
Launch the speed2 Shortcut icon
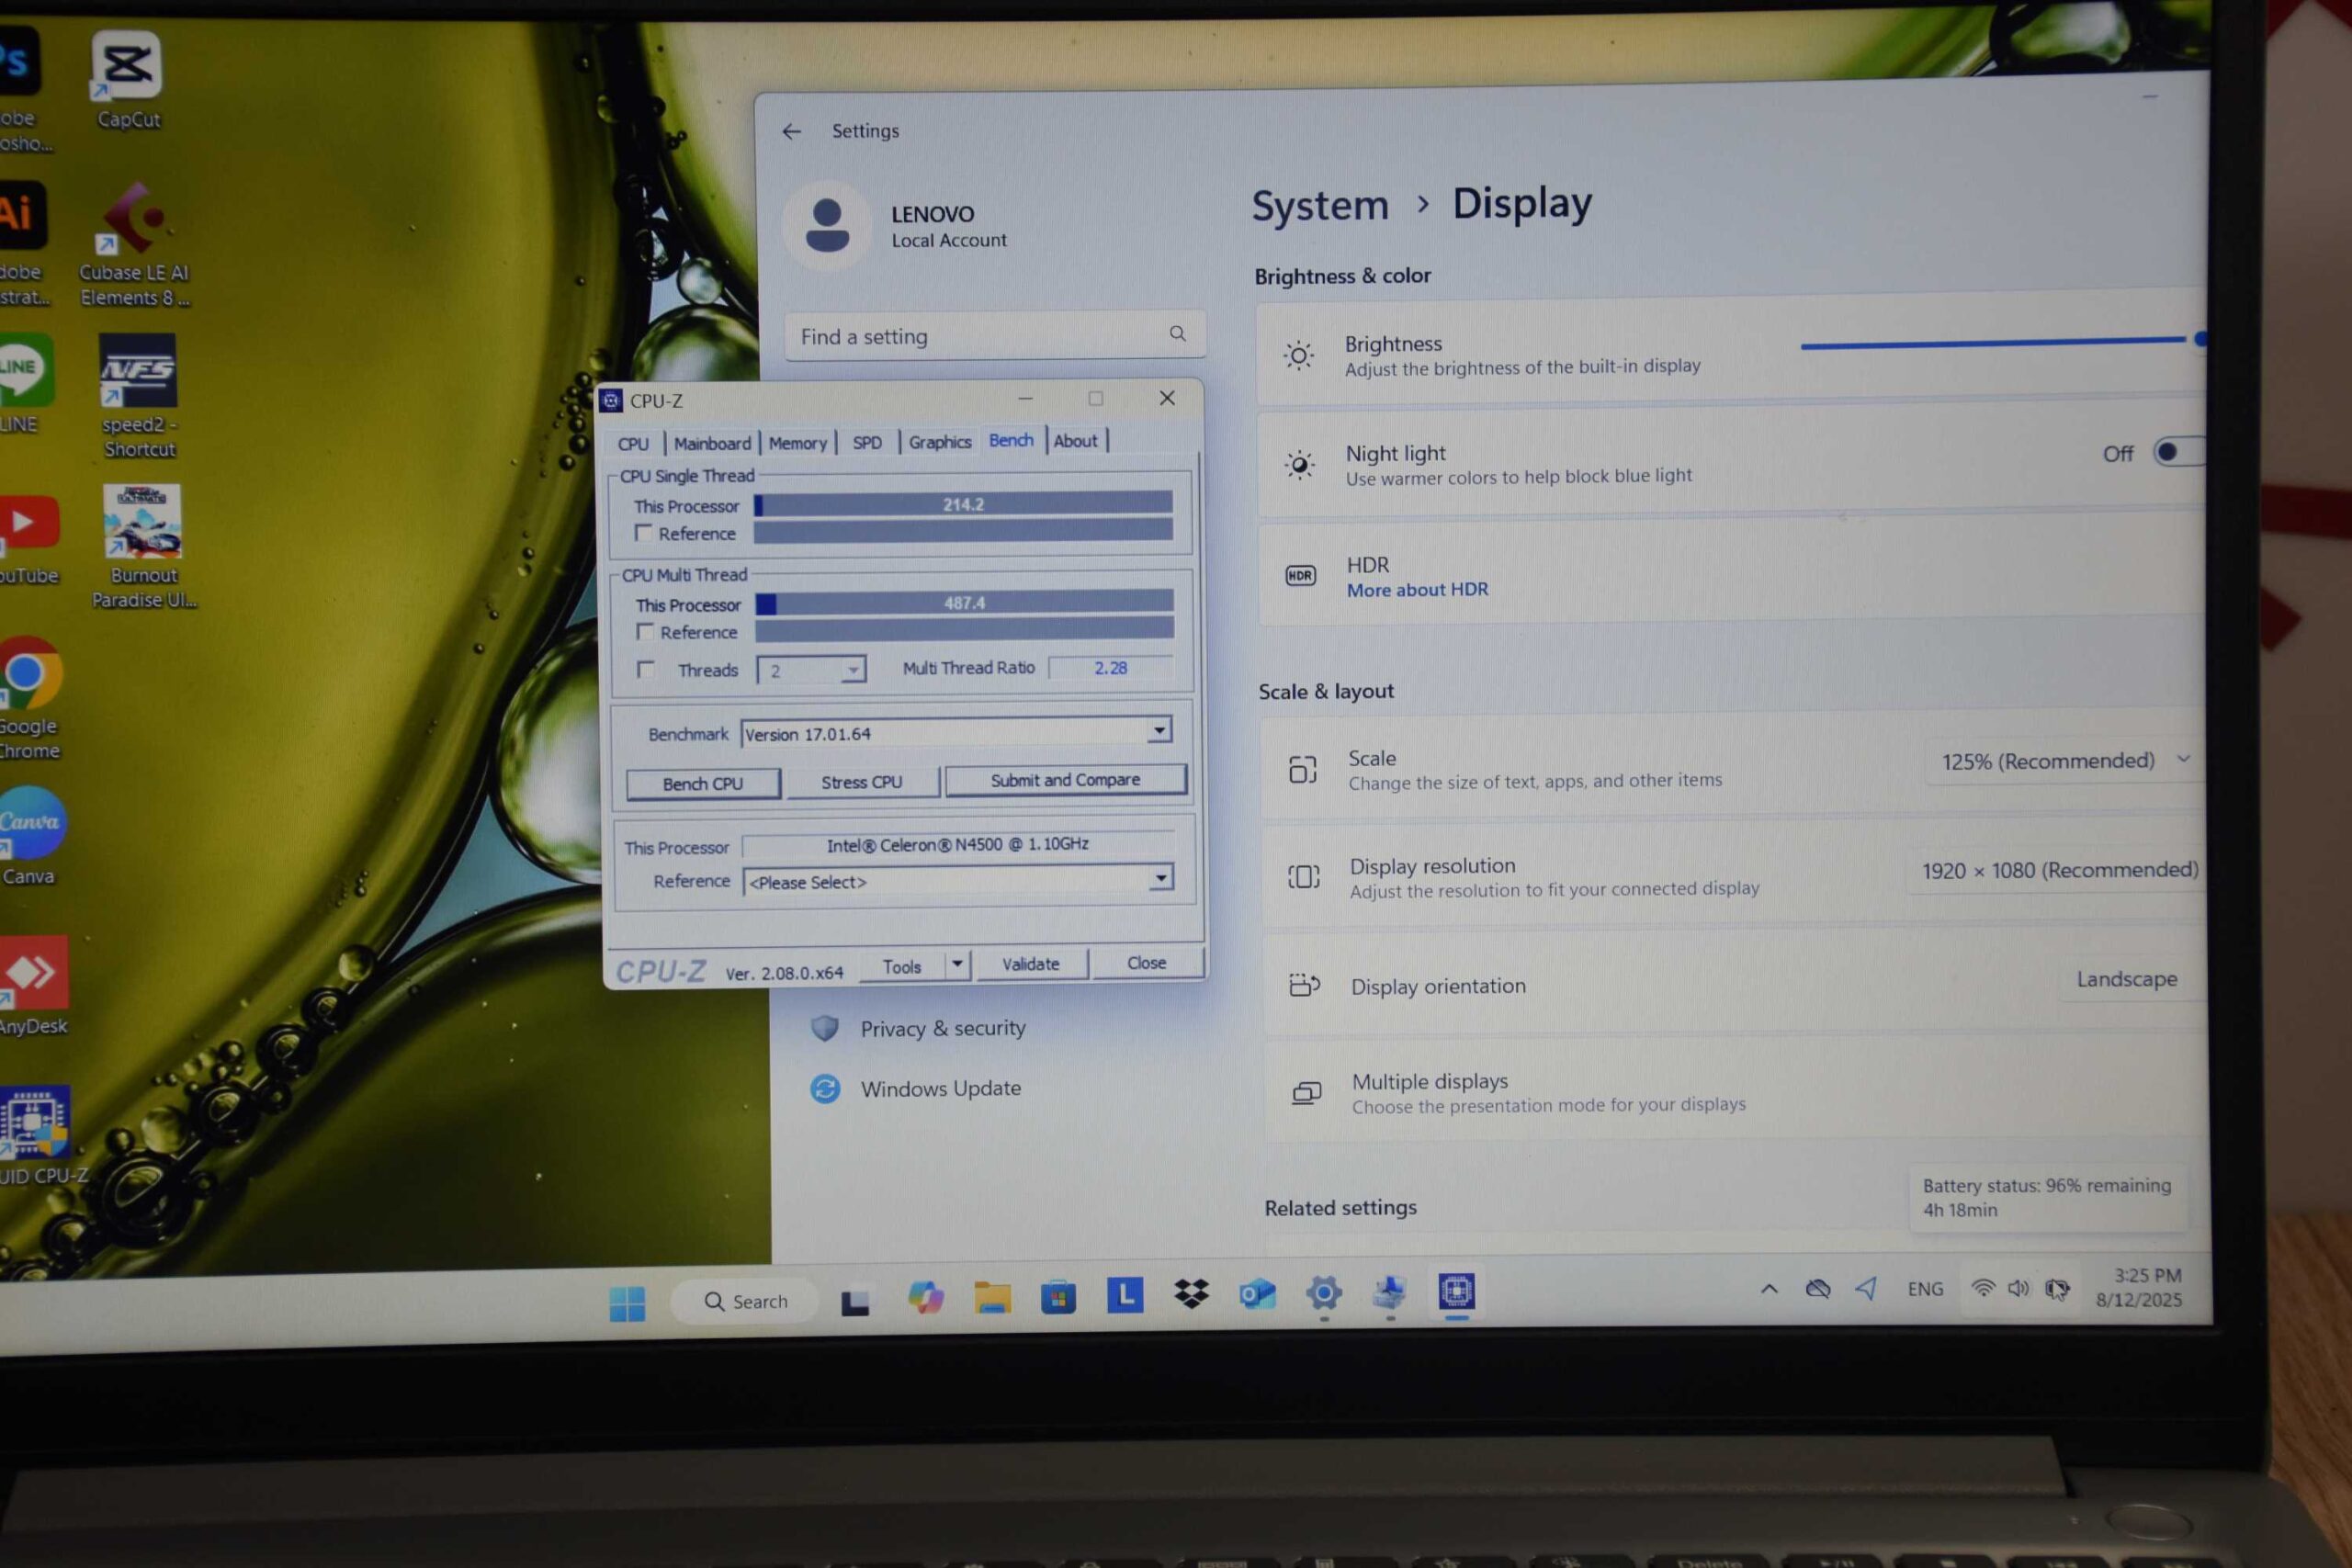138,397
